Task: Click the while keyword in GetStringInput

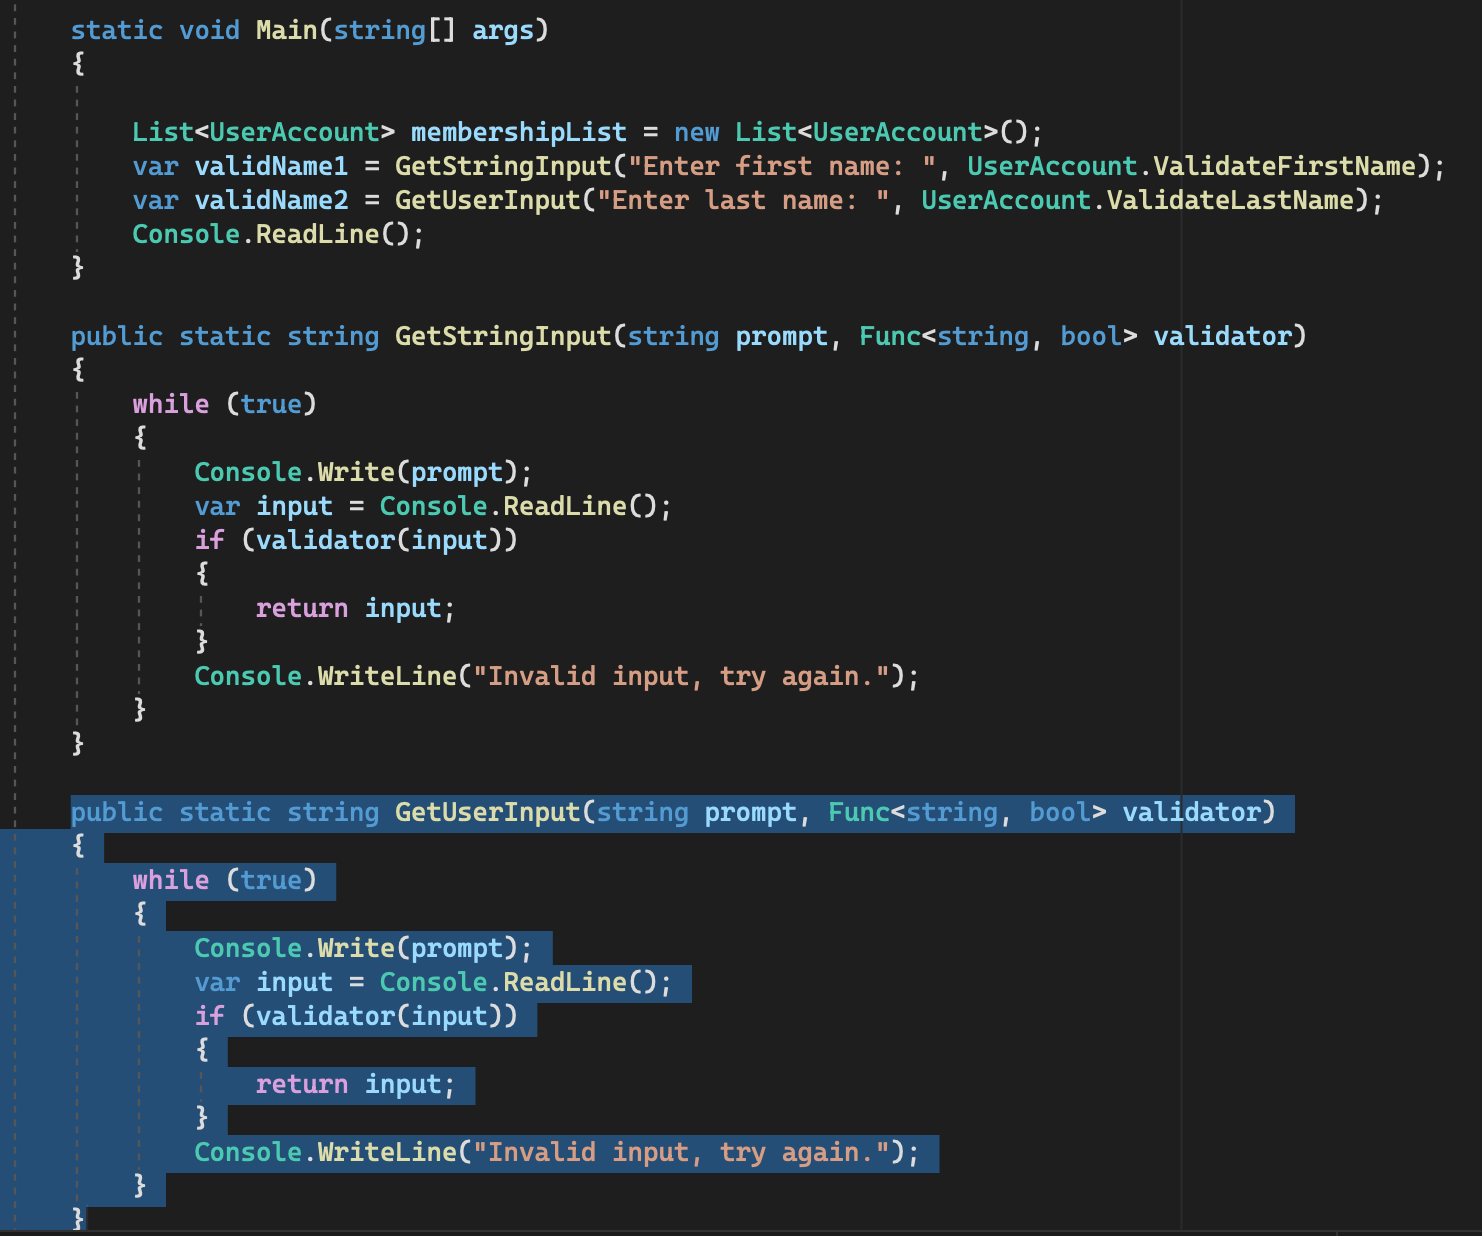Action: pyautogui.click(x=171, y=404)
